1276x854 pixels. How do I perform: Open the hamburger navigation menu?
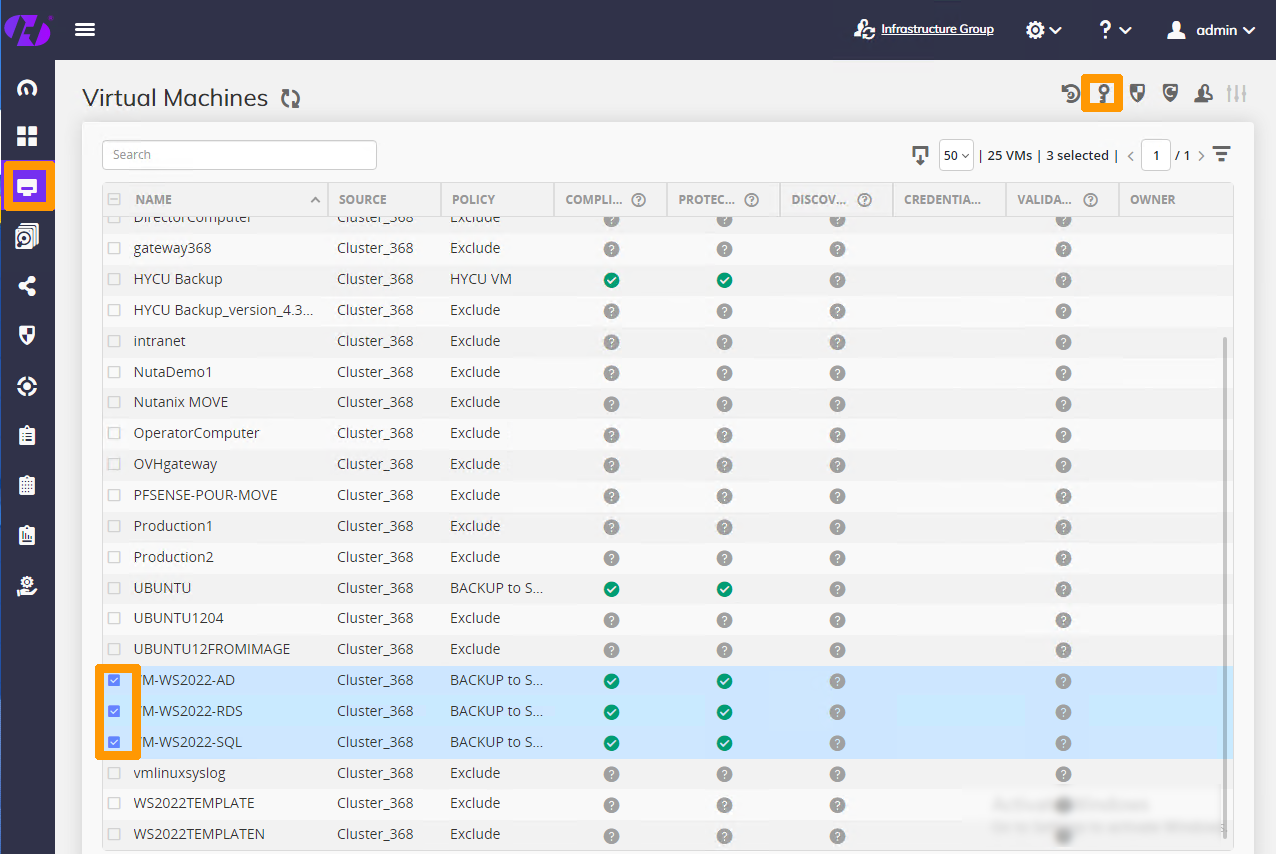(x=85, y=29)
